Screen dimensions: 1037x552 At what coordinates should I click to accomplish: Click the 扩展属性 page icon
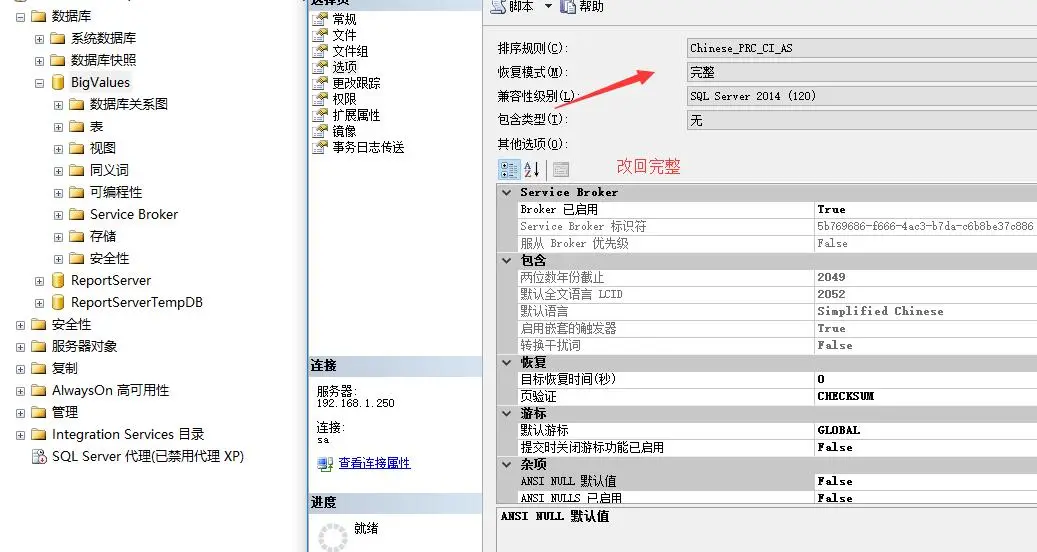pos(320,115)
